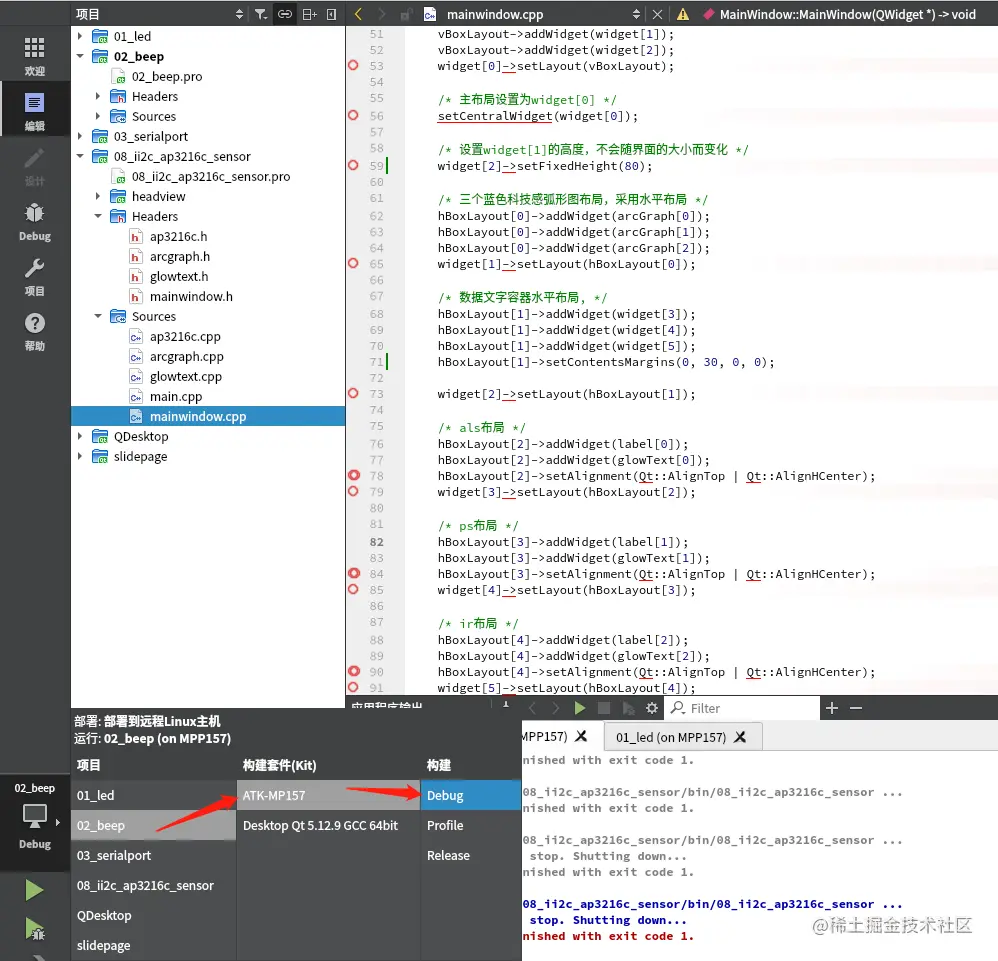This screenshot has width=998, height=961.
Task: Select 03_serialport in kit selector project list
Action: tap(153, 855)
